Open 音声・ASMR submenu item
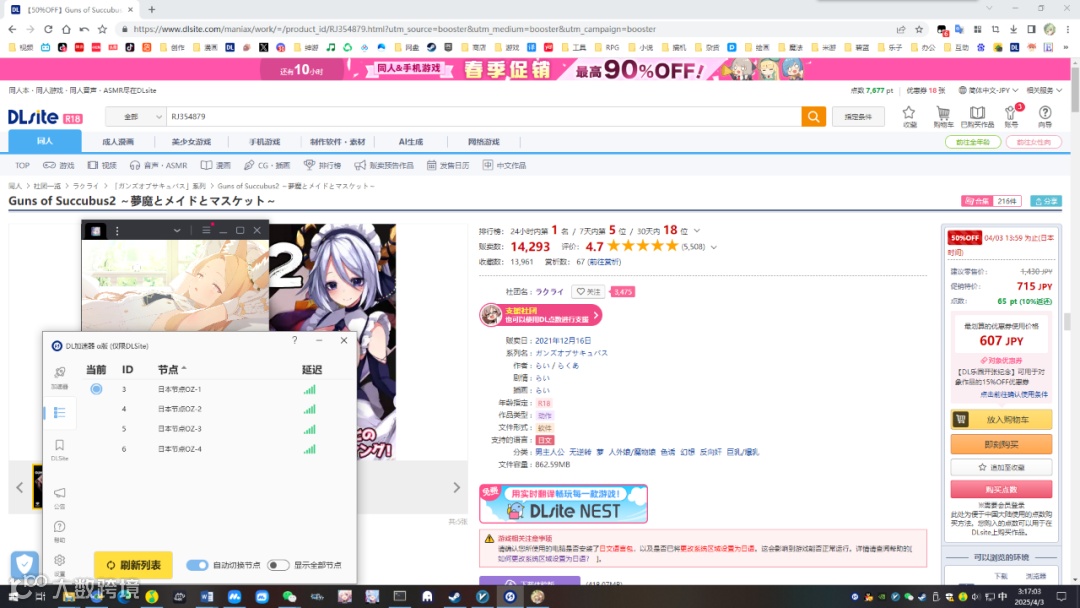Viewport: 1080px width, 608px height. click(158, 165)
